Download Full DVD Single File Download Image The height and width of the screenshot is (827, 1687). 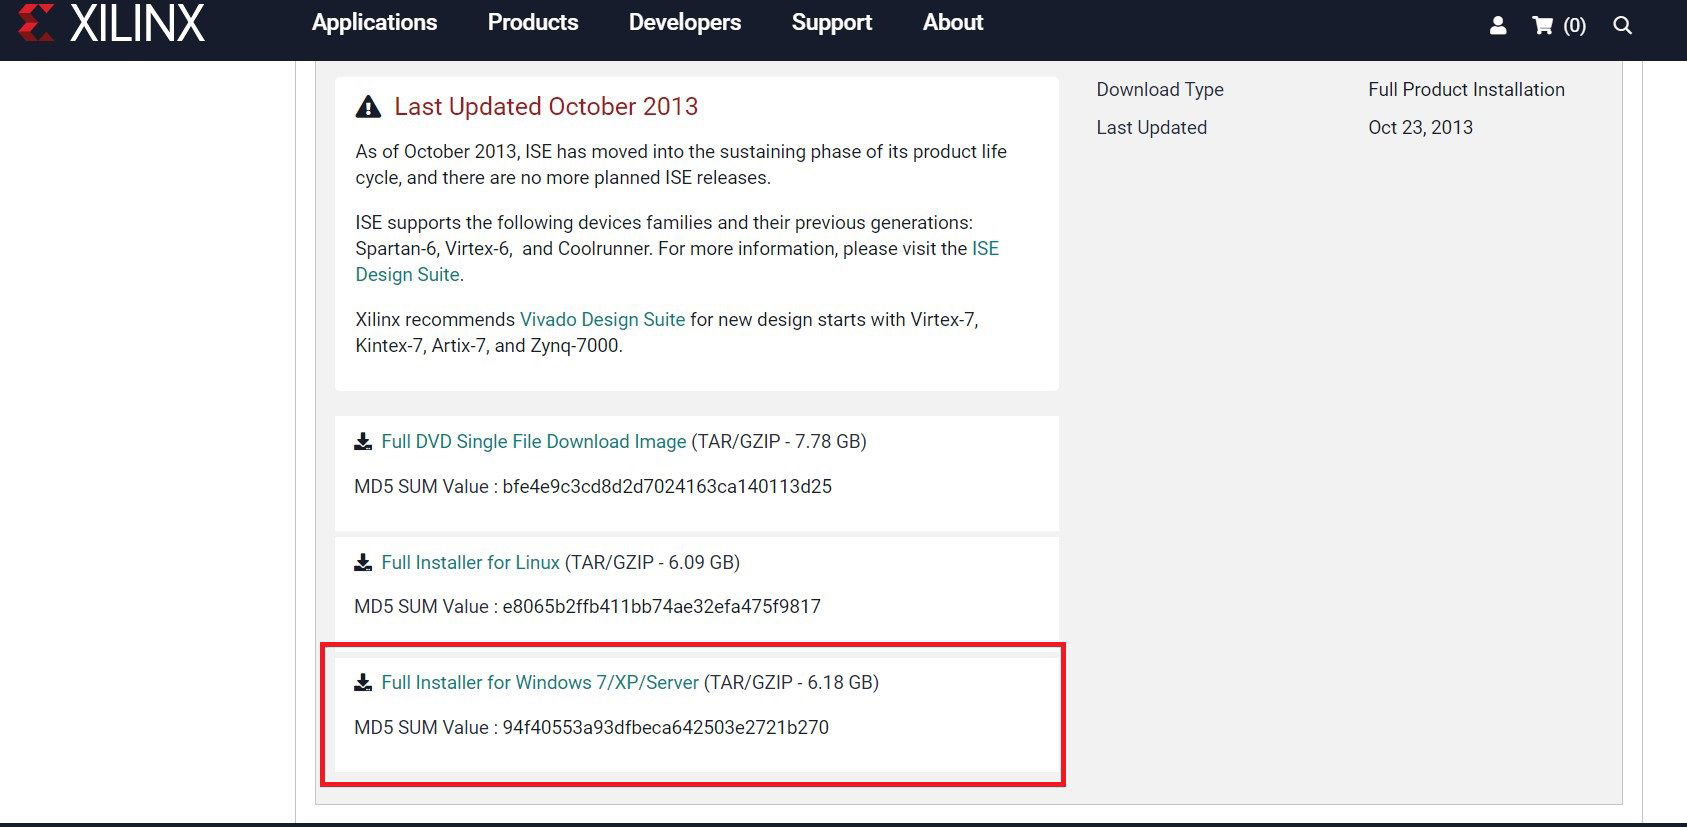(x=534, y=441)
